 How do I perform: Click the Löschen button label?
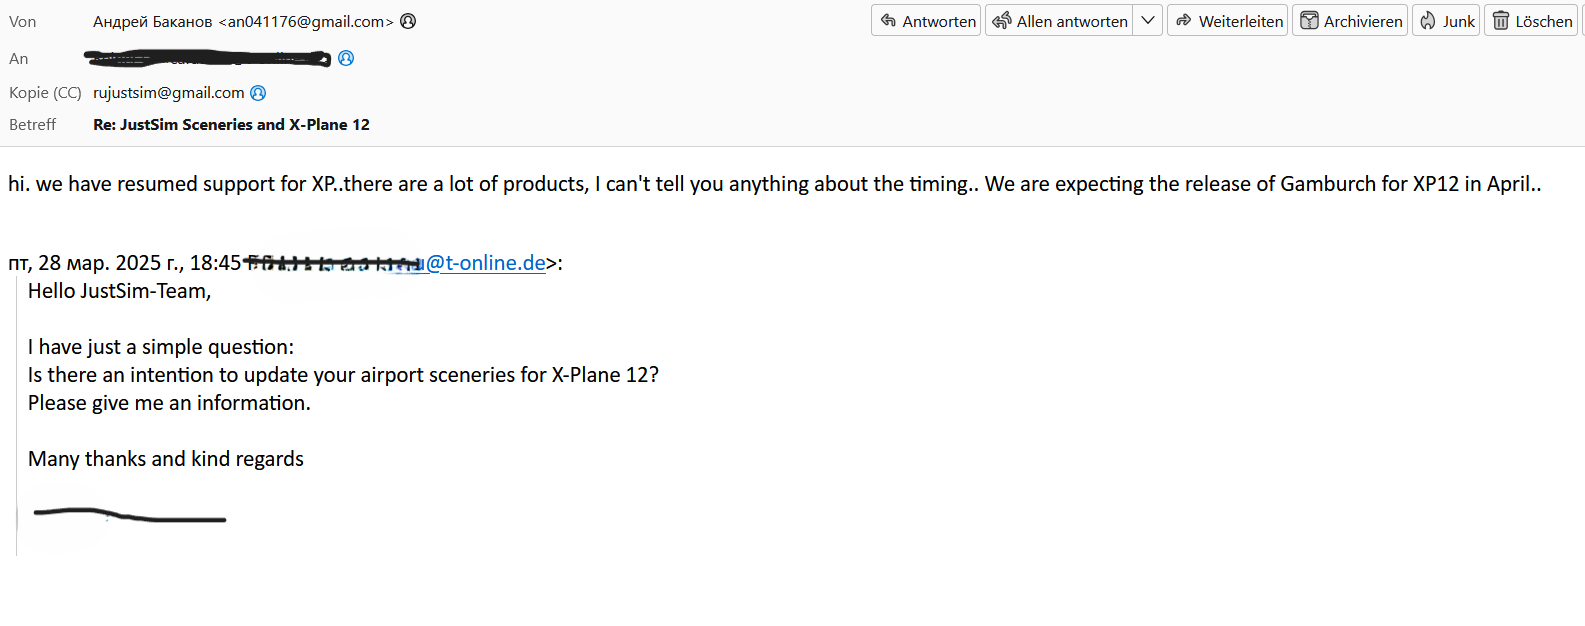[x=1544, y=21]
